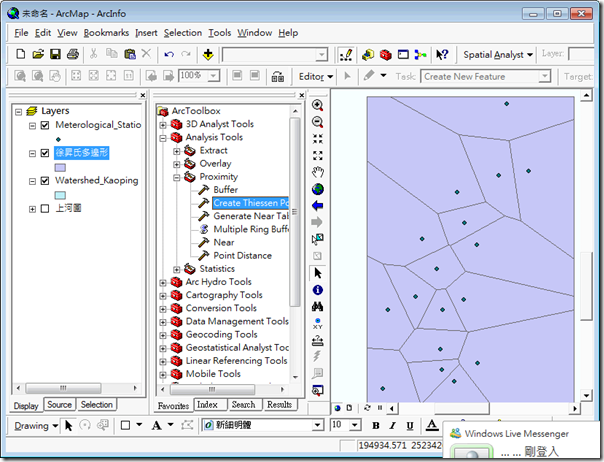Screen dimensions: 604x462
Task: Select the Select Elements arrow tool
Action: (x=318, y=273)
